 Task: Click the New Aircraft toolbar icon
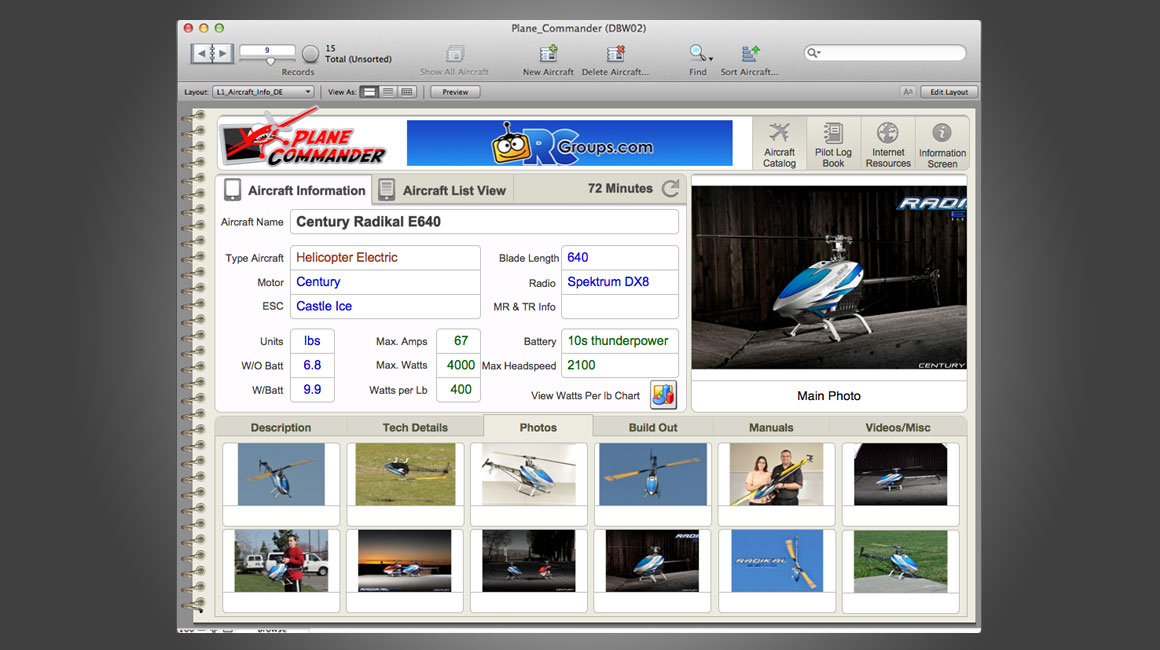point(548,53)
